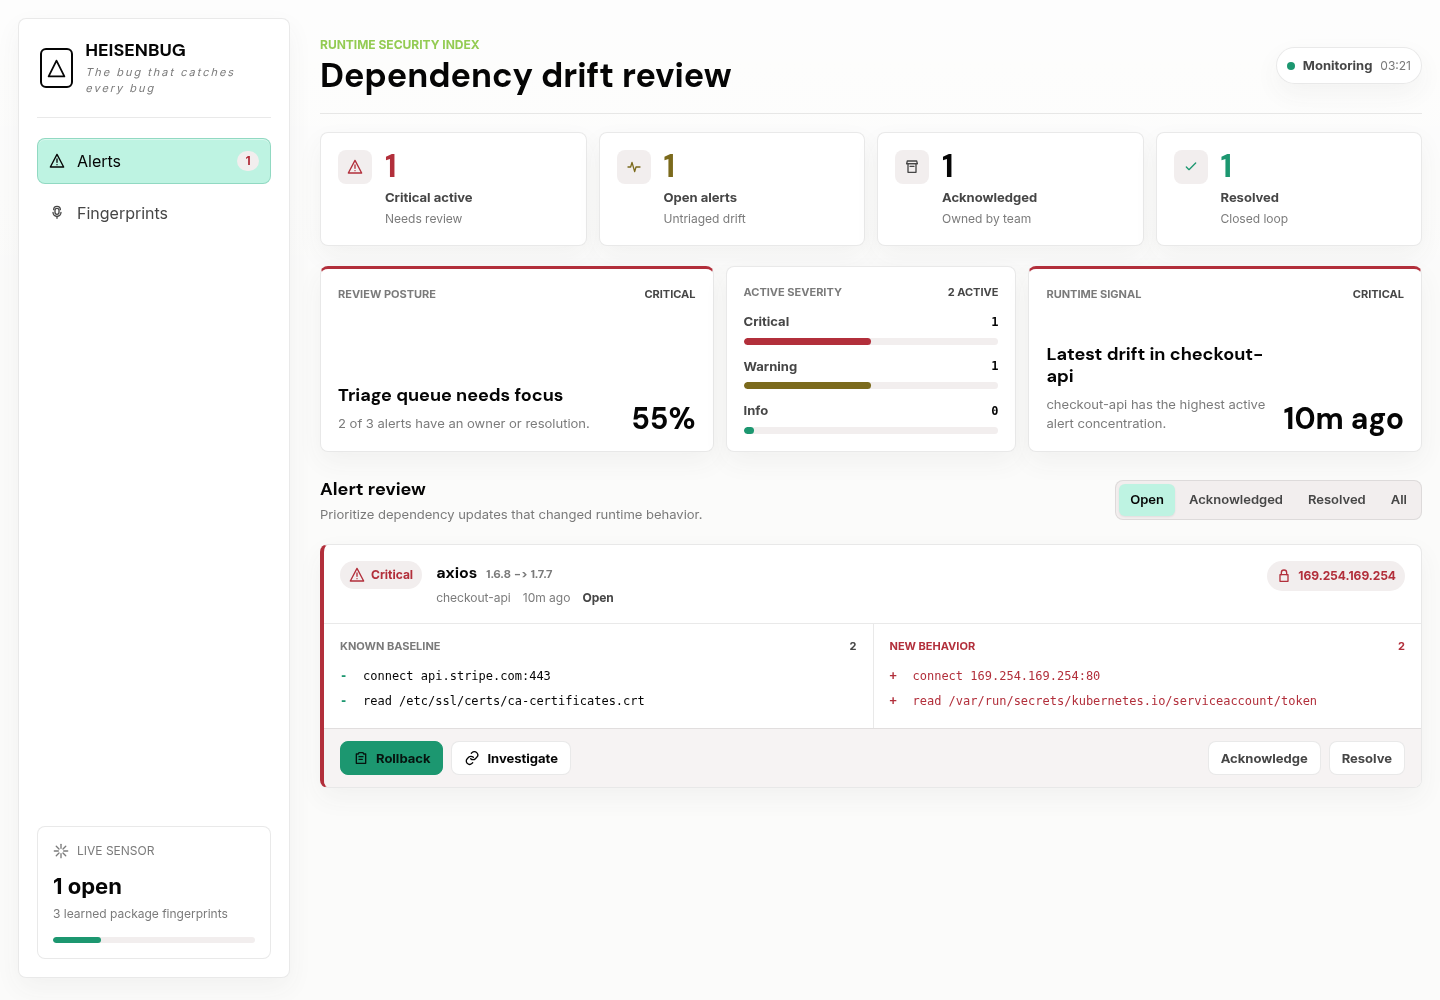Click the Open status text in alert row
1440x1000 pixels.
[x=598, y=598]
